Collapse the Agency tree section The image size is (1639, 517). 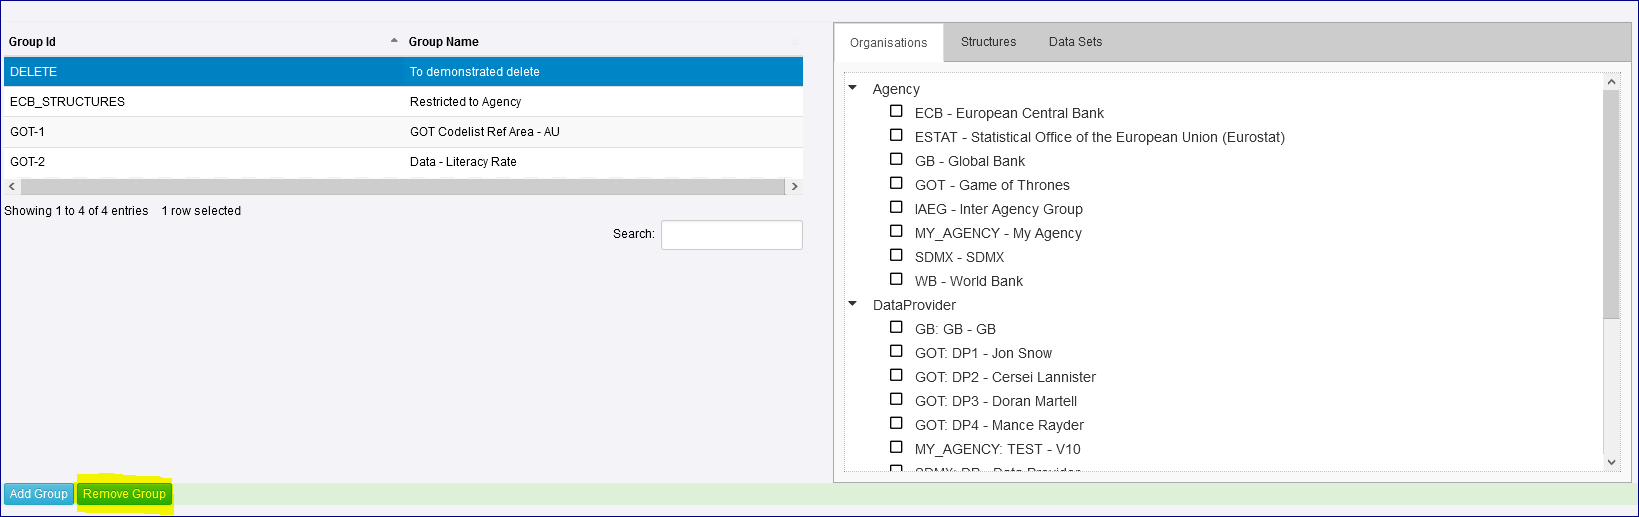pos(853,88)
